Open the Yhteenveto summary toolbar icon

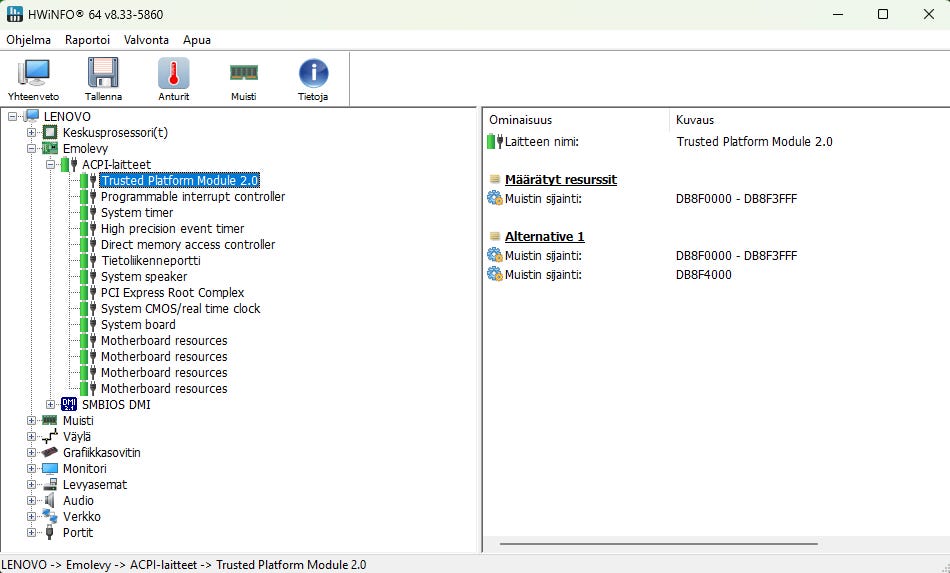(33, 79)
